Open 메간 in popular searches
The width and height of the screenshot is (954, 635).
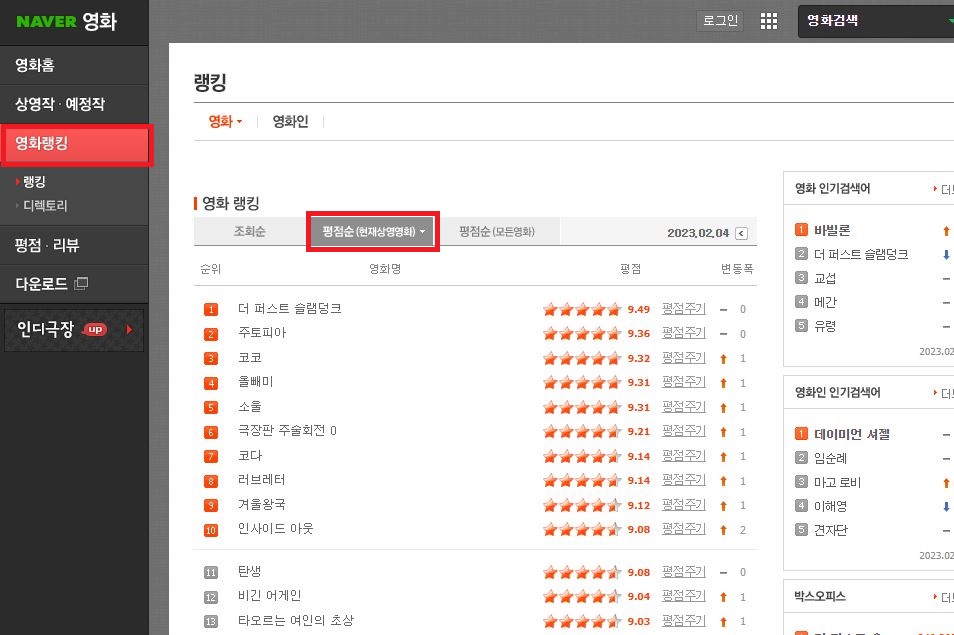pos(825,302)
